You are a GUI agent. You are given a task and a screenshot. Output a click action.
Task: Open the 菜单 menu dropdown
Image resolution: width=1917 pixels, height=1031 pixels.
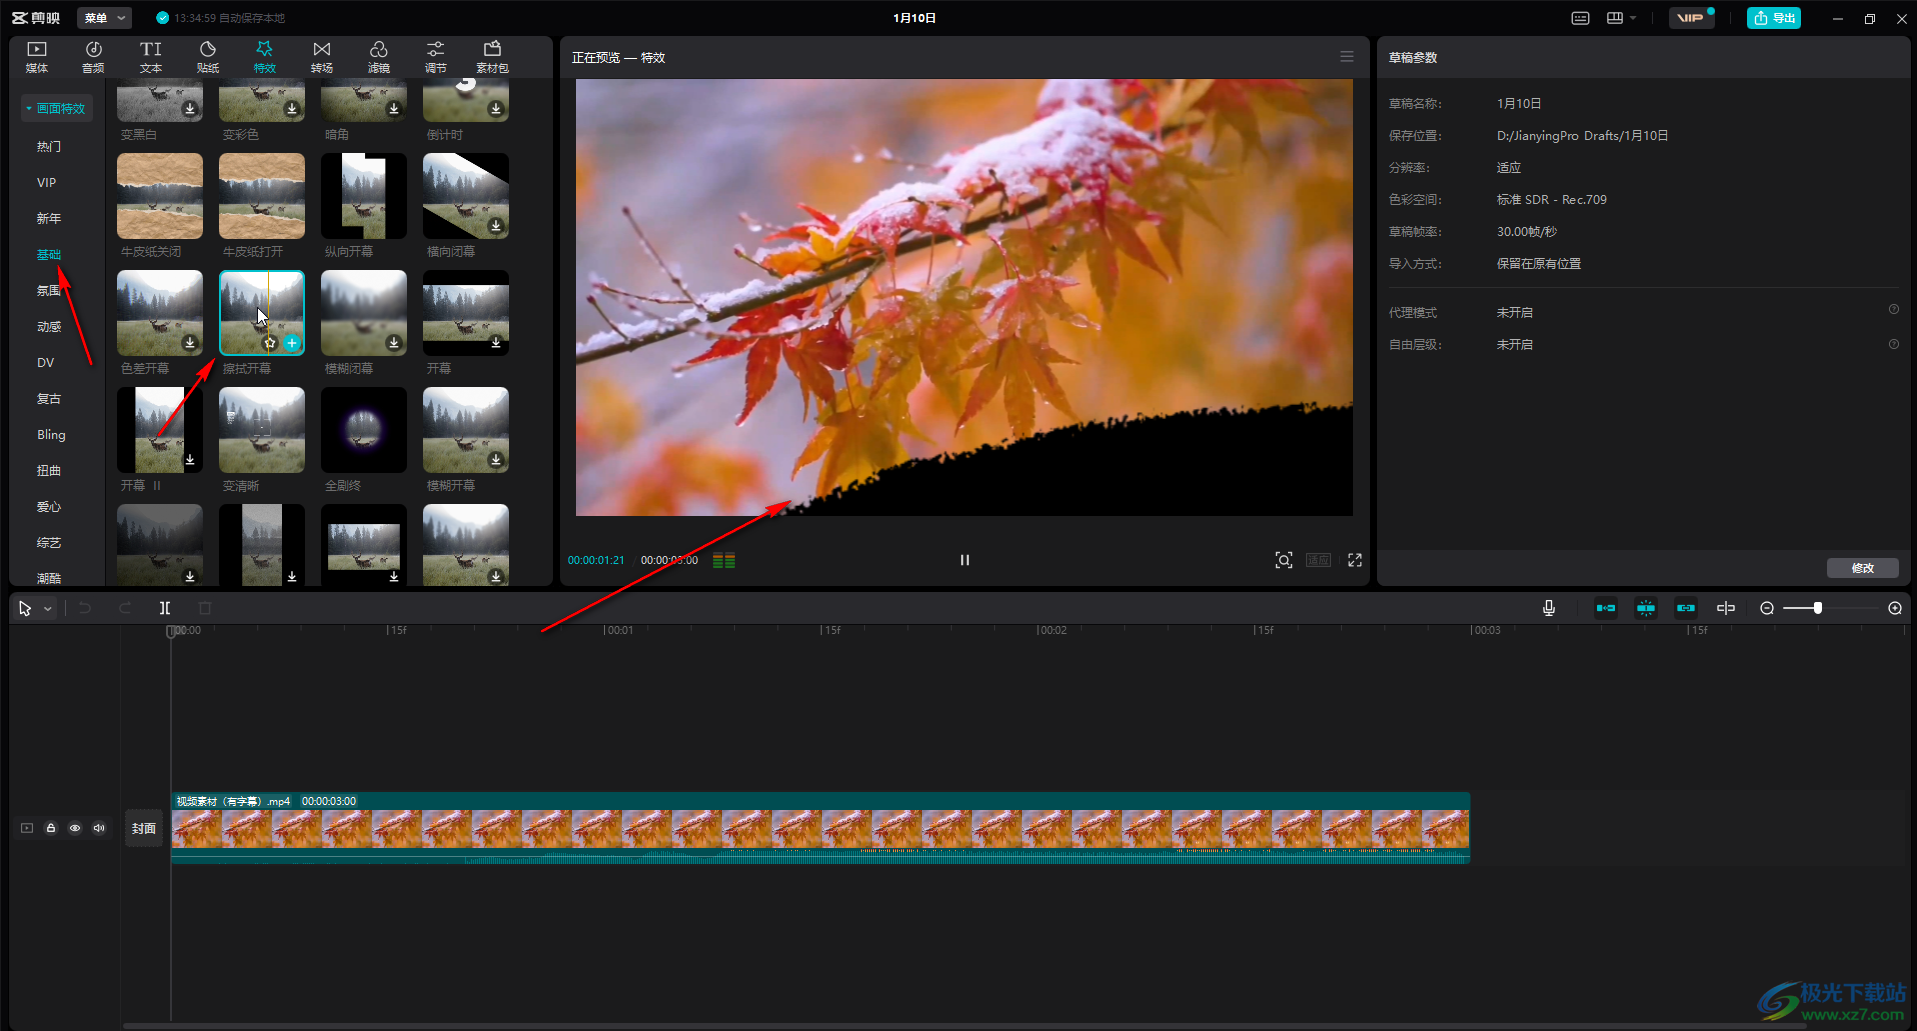pos(105,18)
